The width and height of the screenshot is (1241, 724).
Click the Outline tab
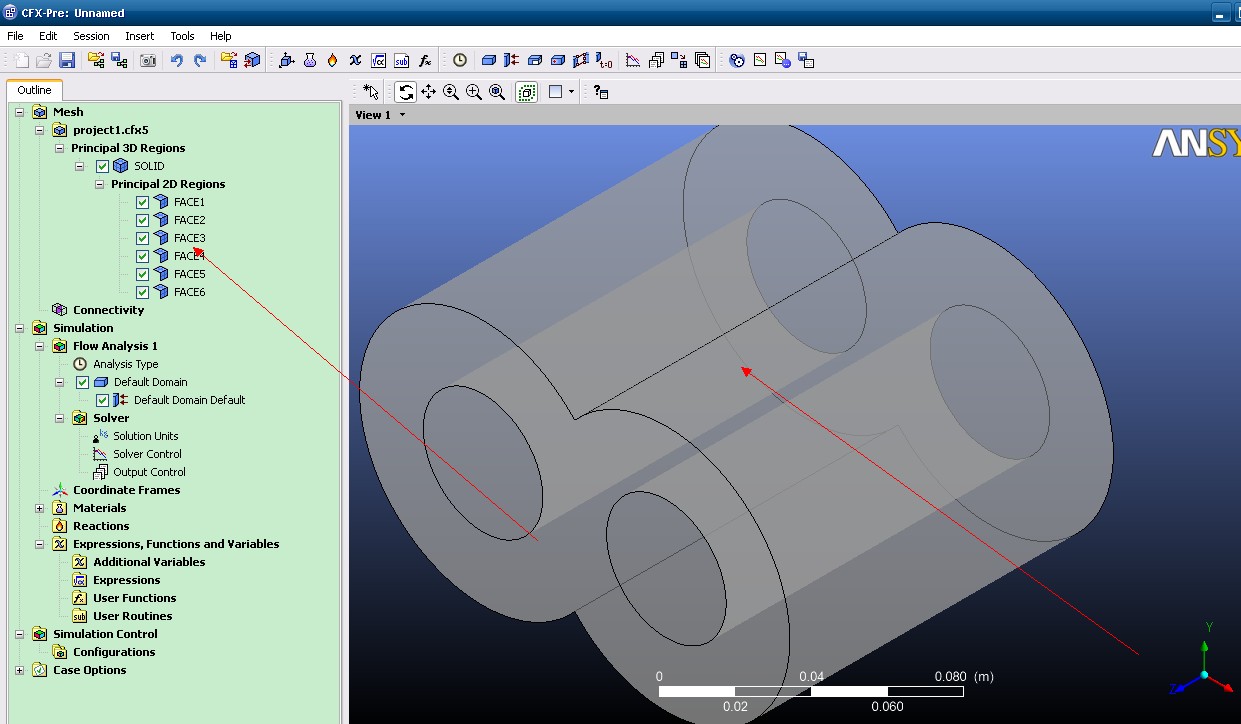click(x=34, y=90)
